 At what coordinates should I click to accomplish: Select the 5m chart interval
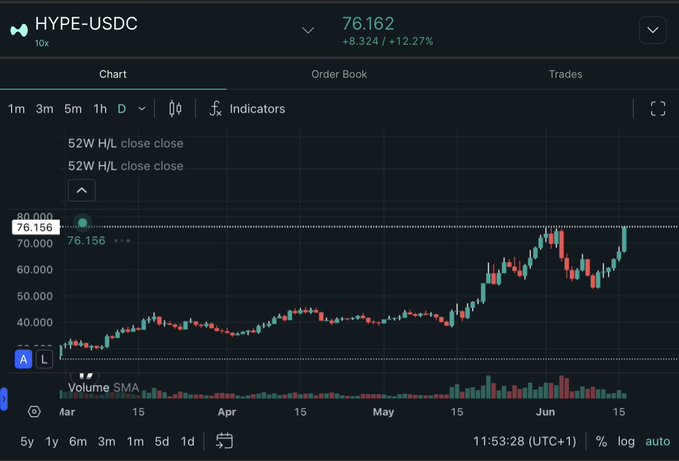(x=73, y=109)
